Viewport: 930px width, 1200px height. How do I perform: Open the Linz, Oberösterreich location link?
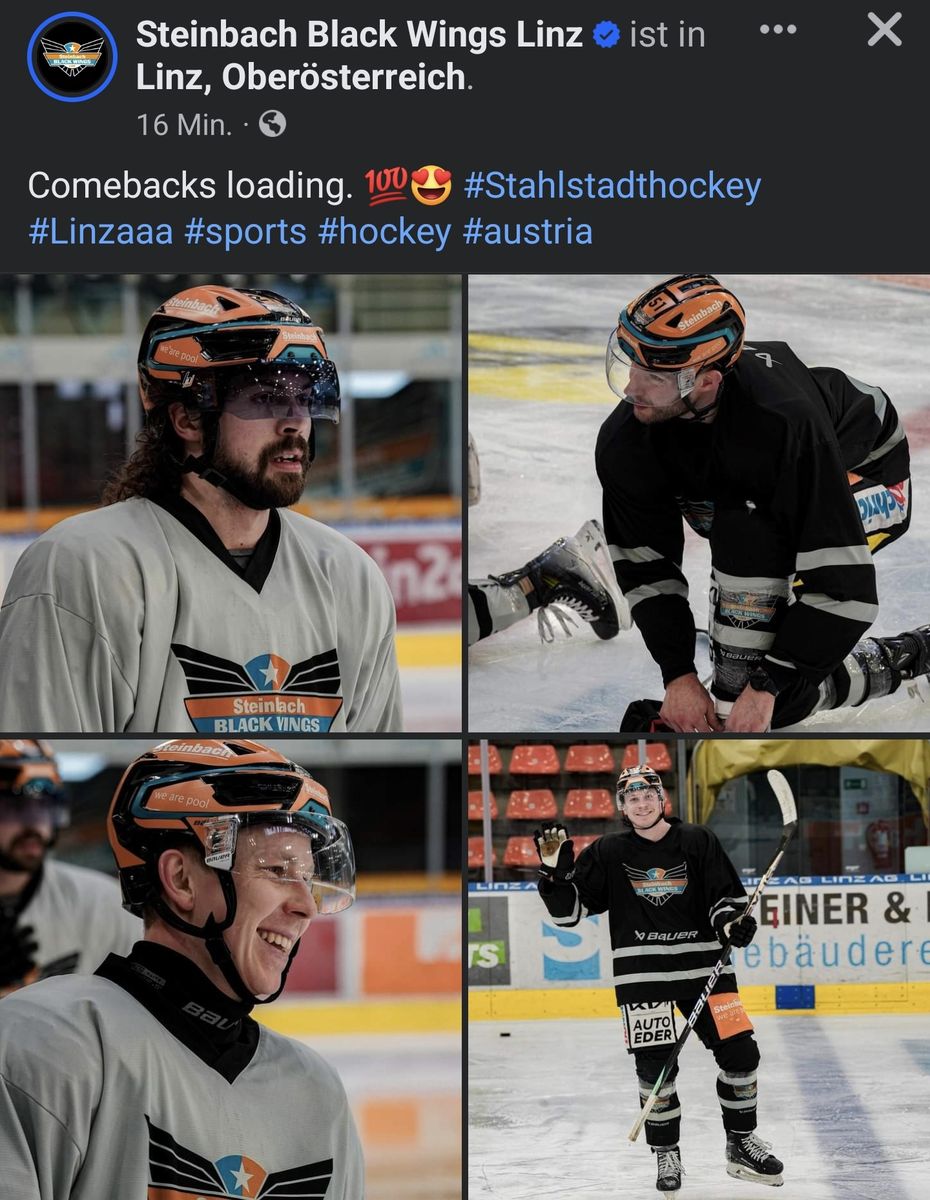[301, 78]
